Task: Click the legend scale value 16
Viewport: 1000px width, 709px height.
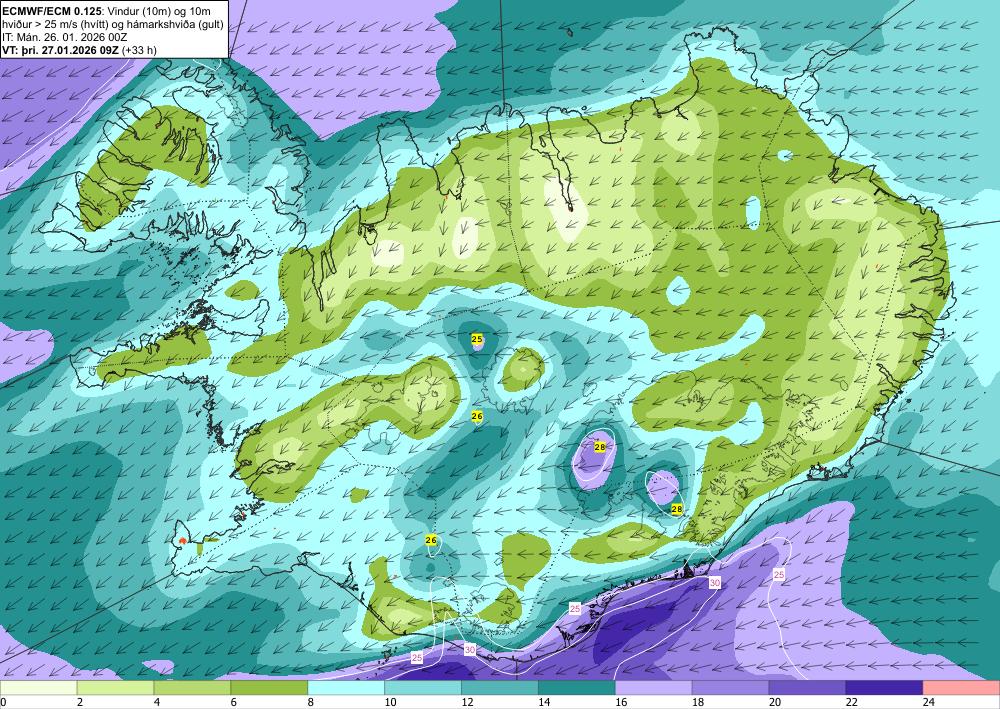Action: [x=621, y=703]
